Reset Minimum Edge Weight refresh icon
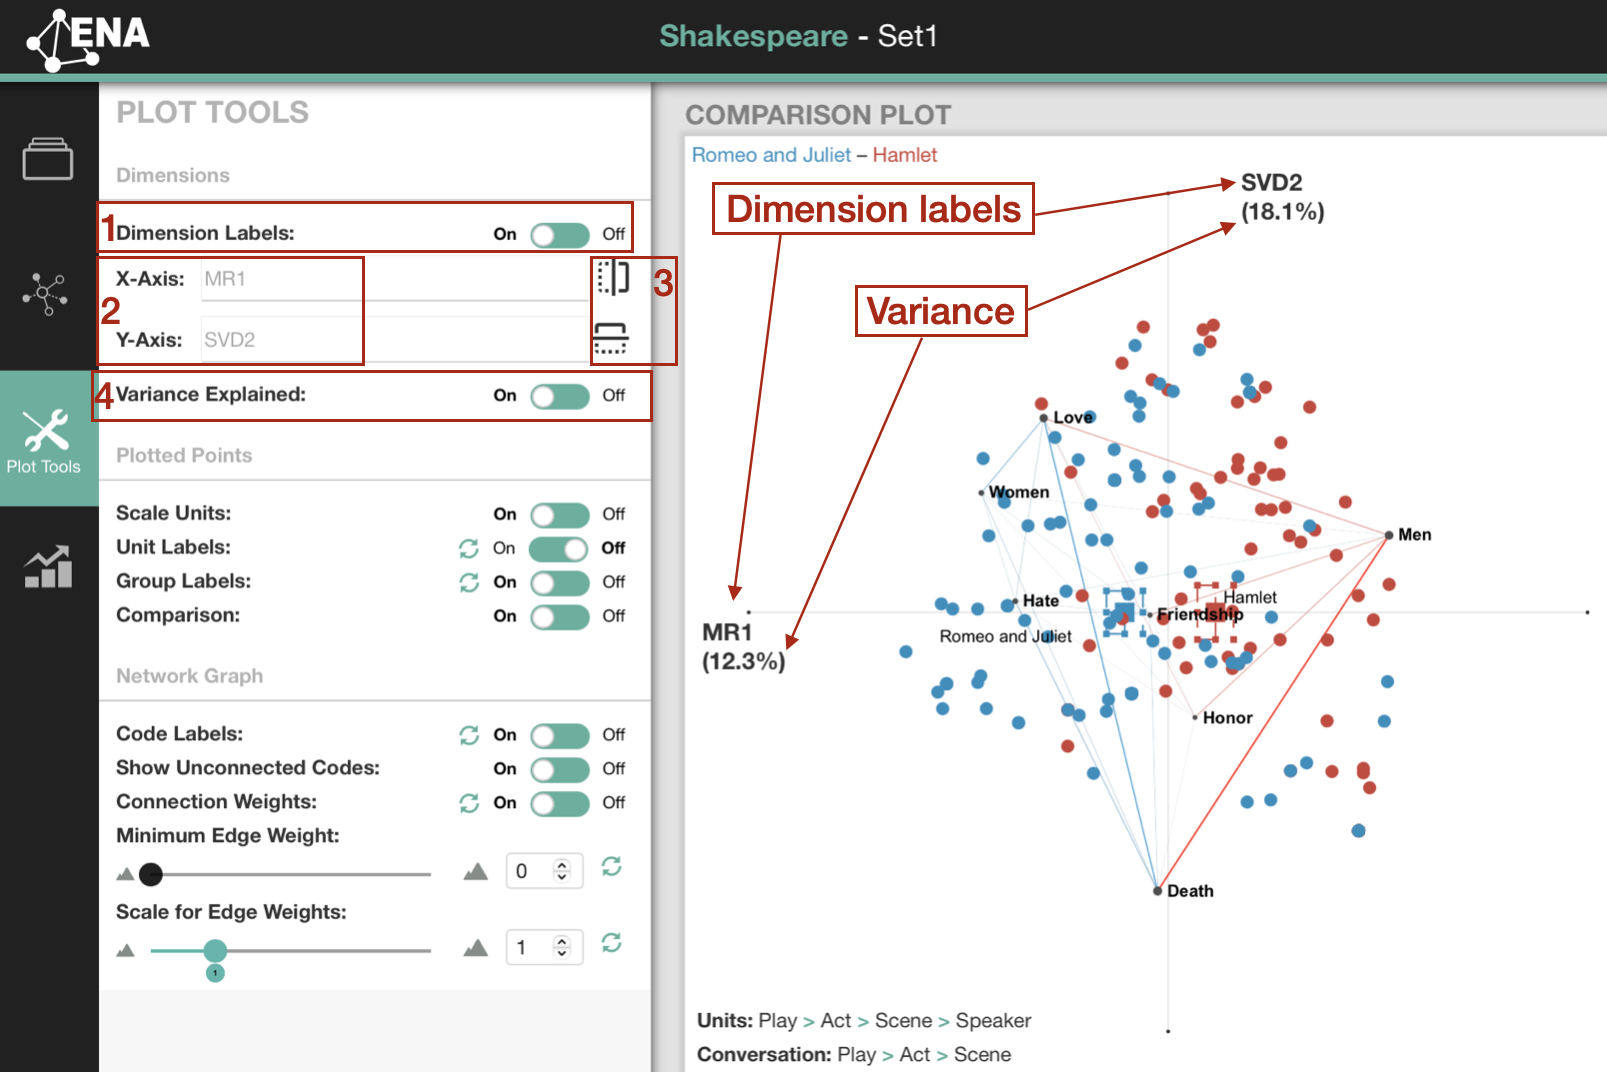This screenshot has height=1072, width=1607. [x=611, y=867]
